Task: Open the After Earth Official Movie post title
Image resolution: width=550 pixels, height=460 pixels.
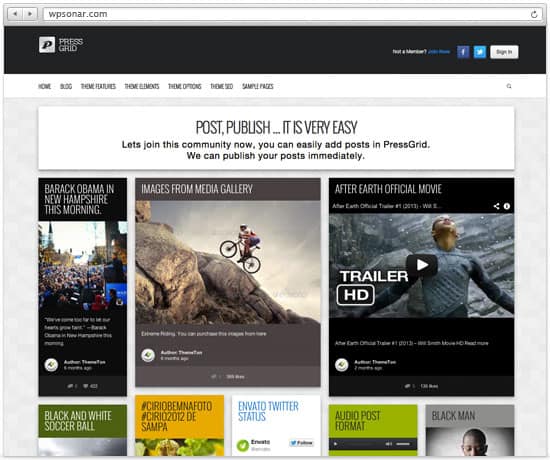Action: pos(388,189)
